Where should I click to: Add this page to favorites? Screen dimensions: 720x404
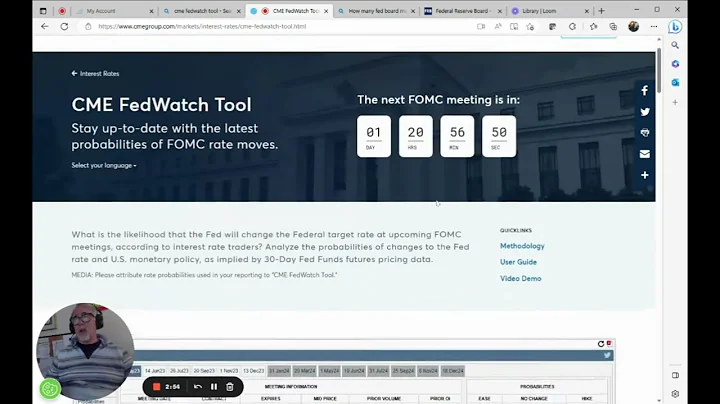point(530,27)
